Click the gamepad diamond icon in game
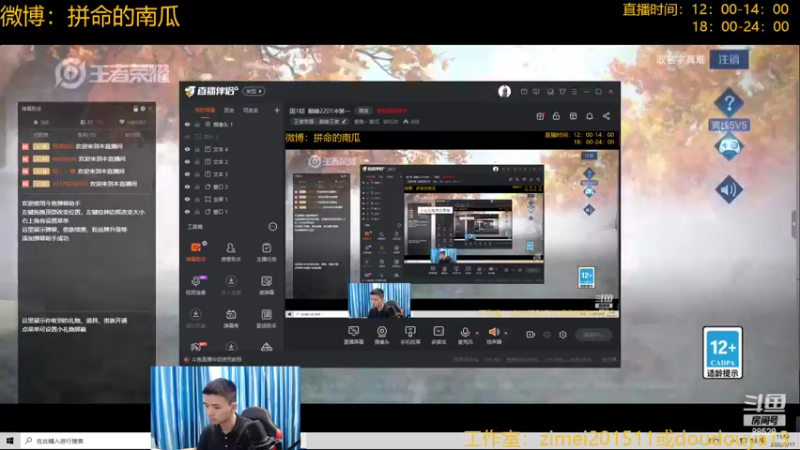This screenshot has width=800, height=450. click(729, 147)
